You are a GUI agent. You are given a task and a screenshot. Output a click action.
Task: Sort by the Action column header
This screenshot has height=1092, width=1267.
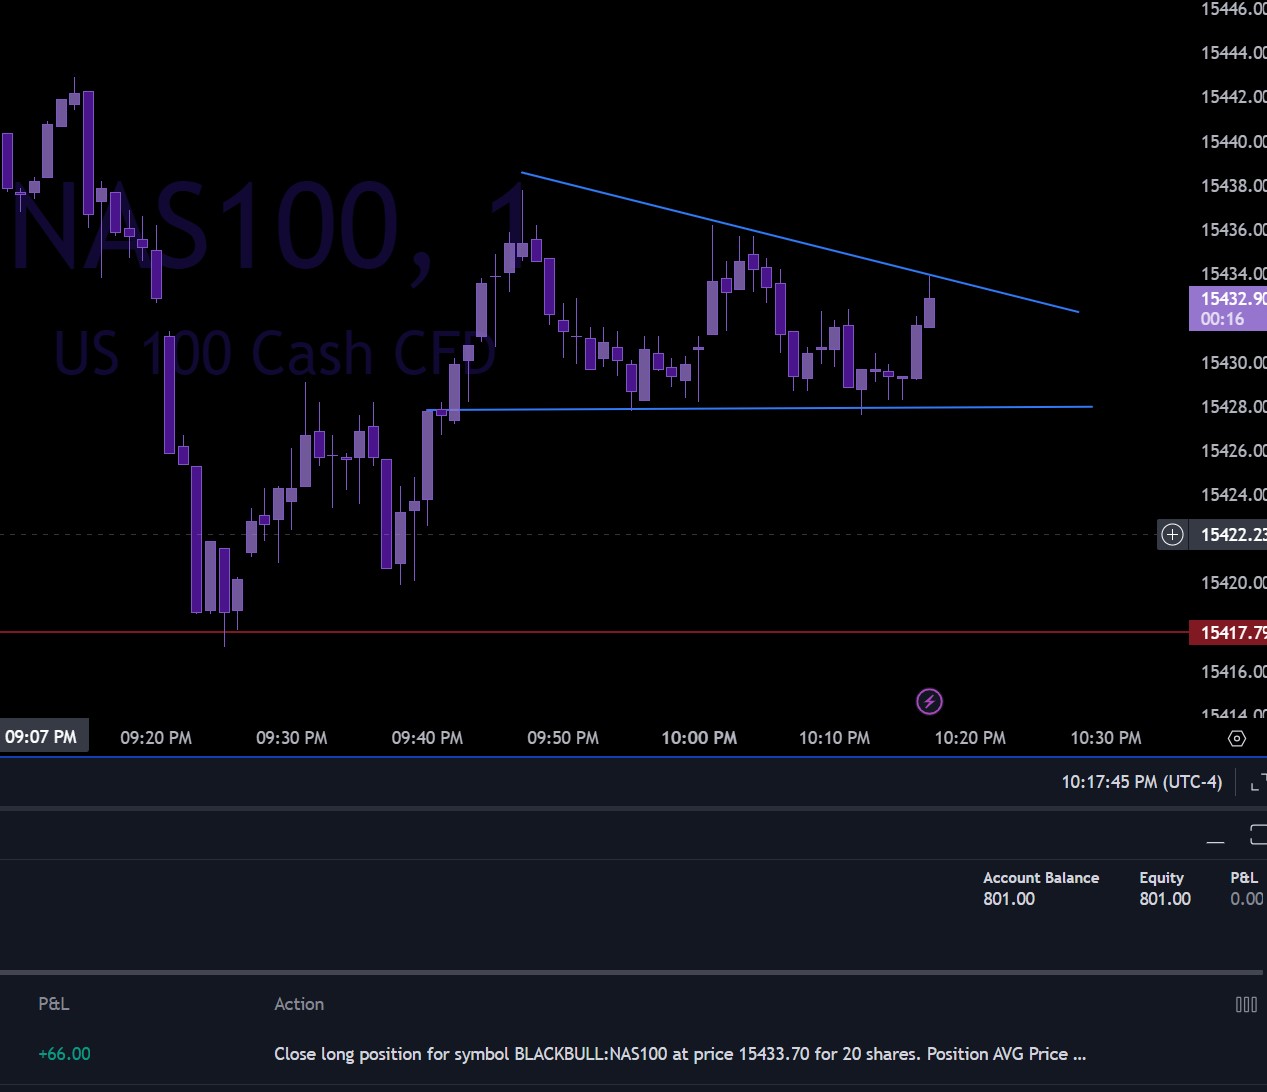299,1004
